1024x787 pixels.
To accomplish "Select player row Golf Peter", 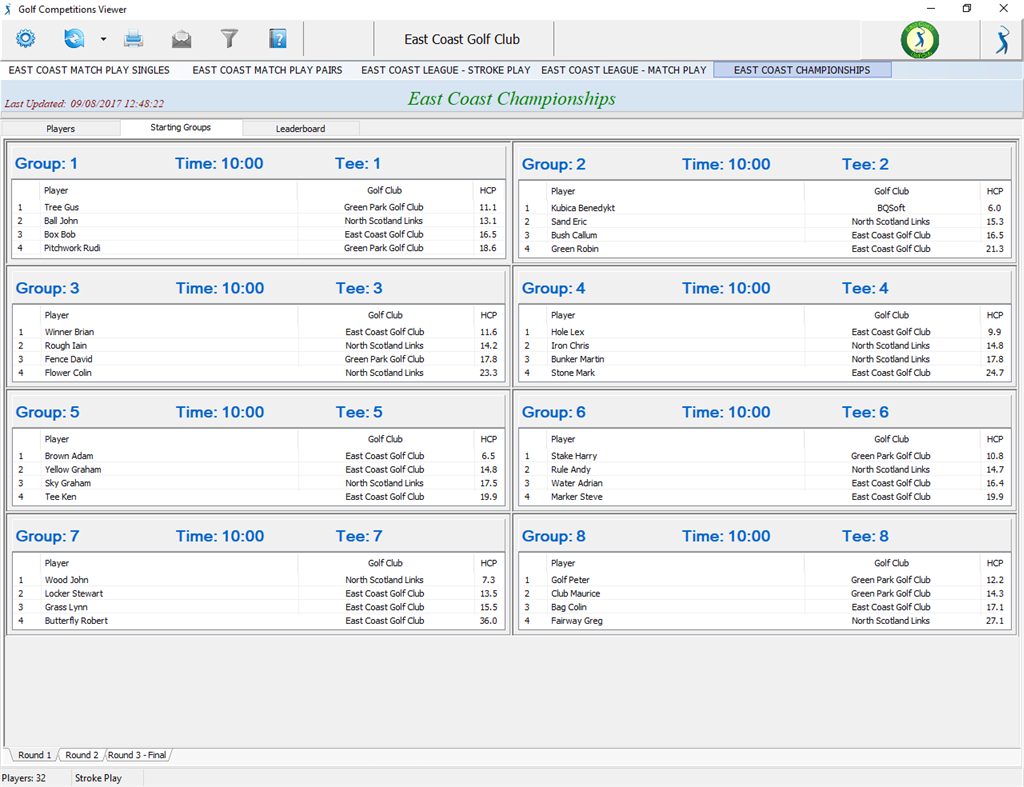I will pos(765,580).
